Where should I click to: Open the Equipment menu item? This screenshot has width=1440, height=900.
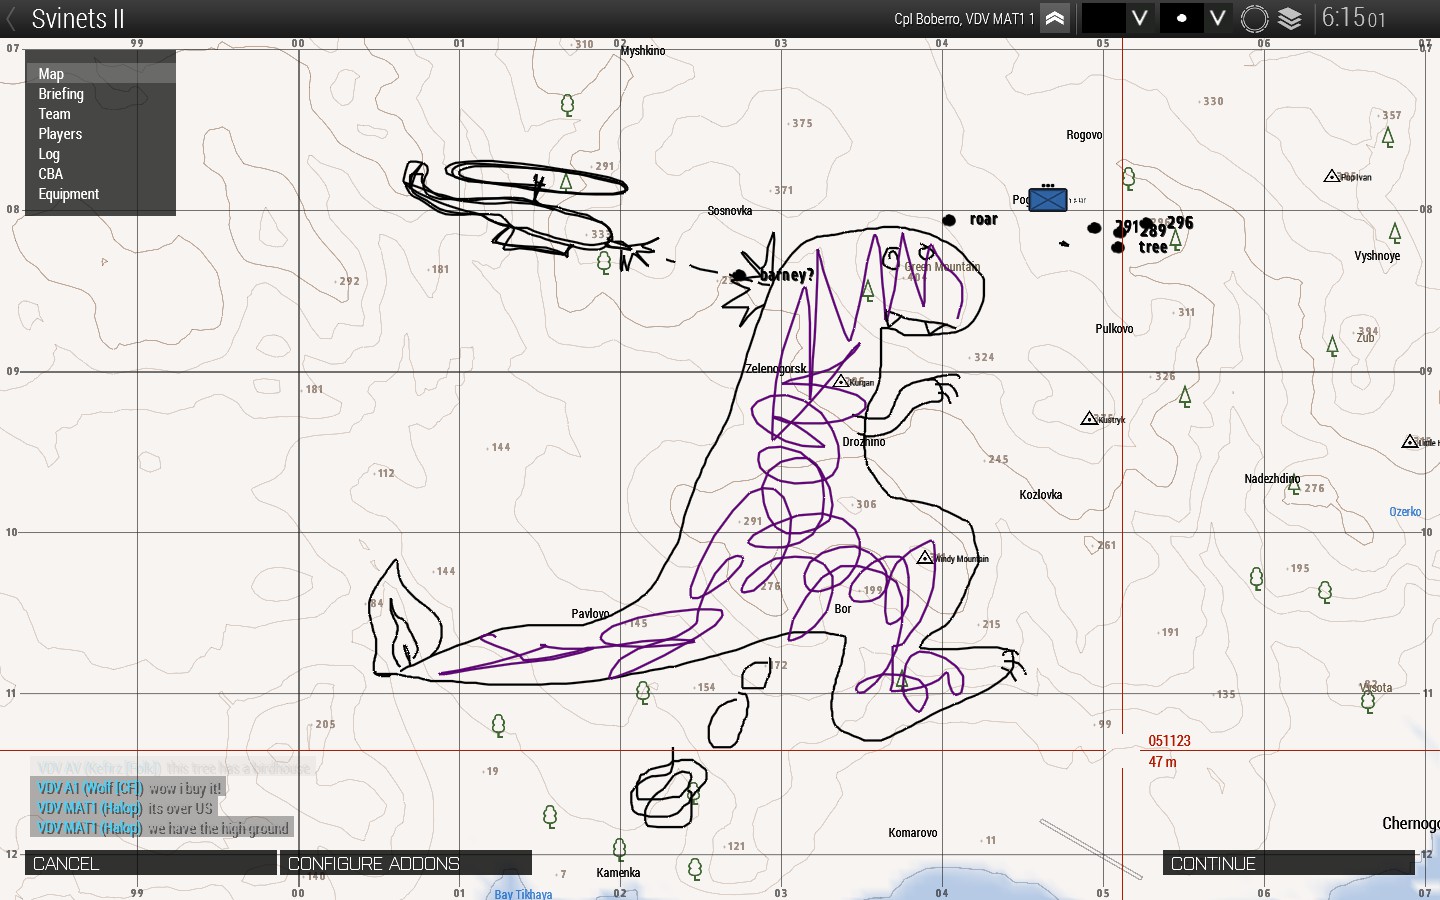coord(100,193)
